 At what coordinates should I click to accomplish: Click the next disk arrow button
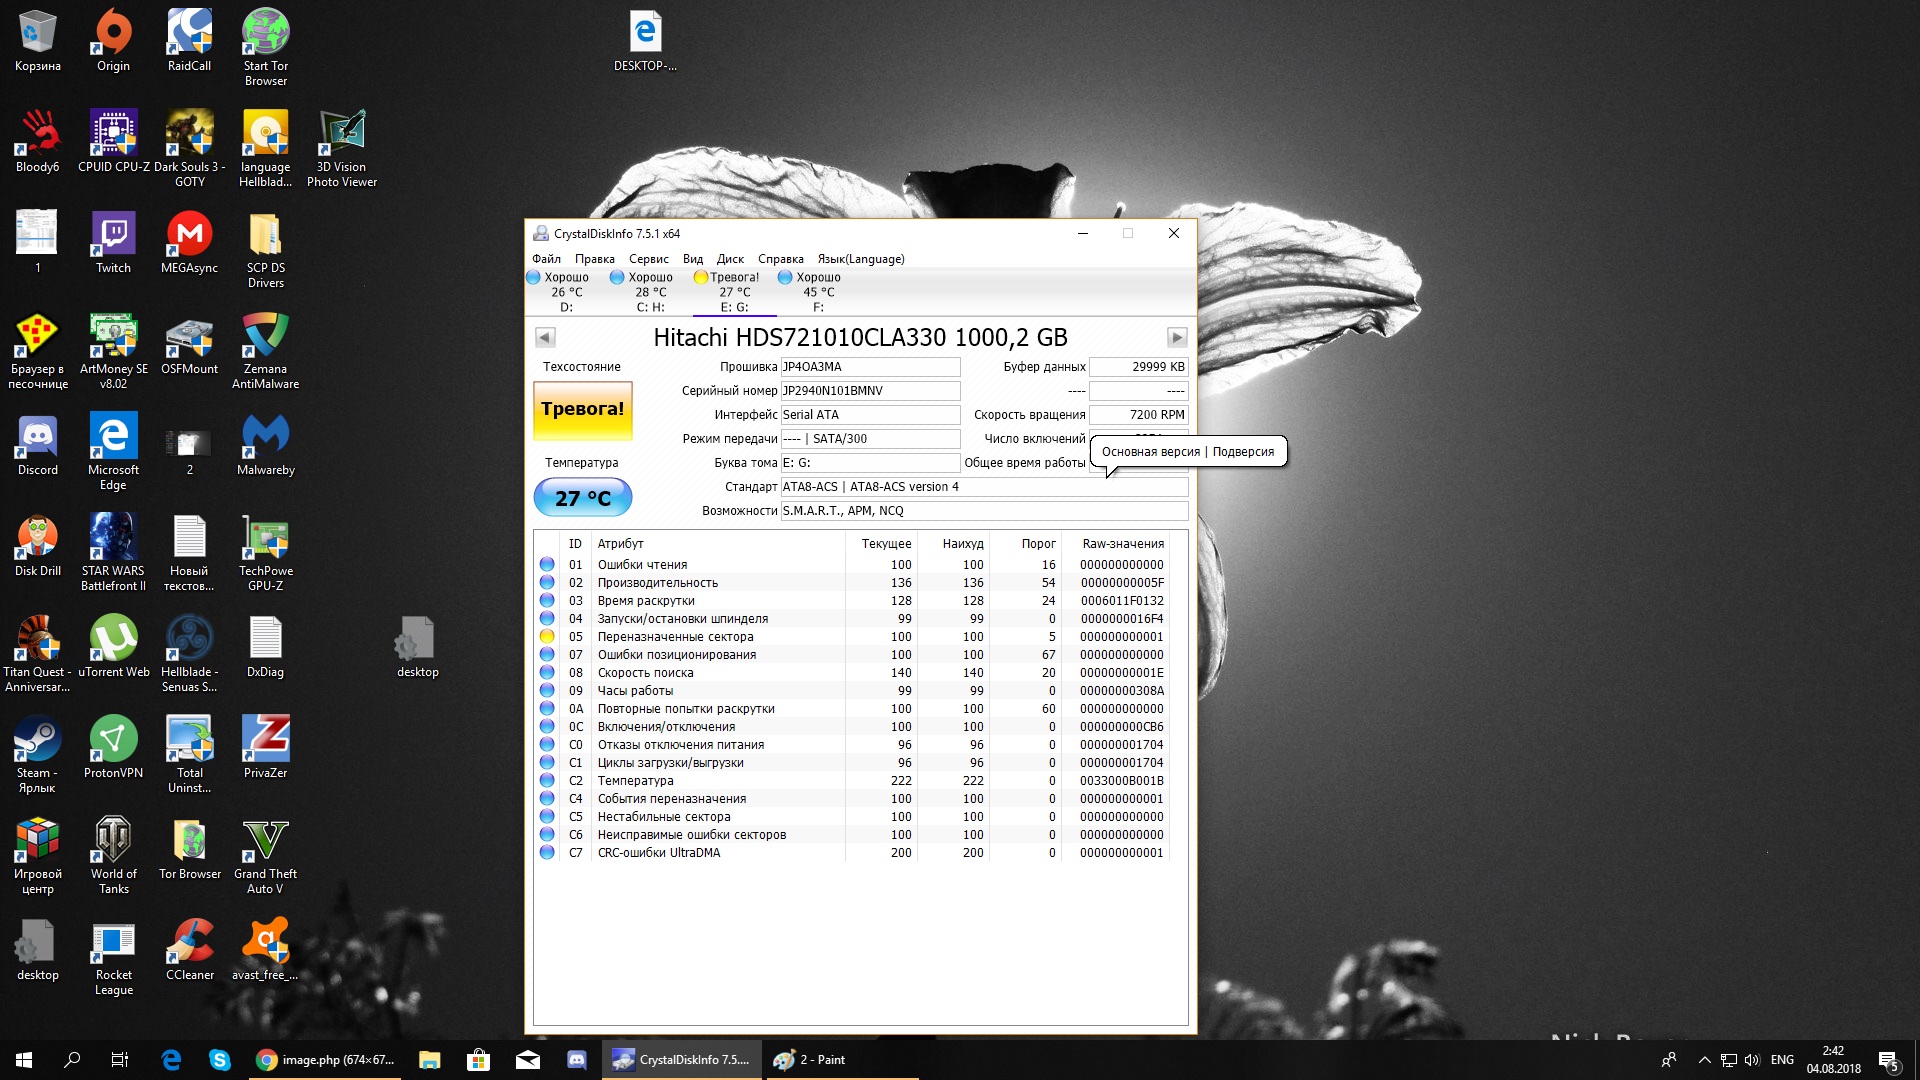pyautogui.click(x=1177, y=338)
